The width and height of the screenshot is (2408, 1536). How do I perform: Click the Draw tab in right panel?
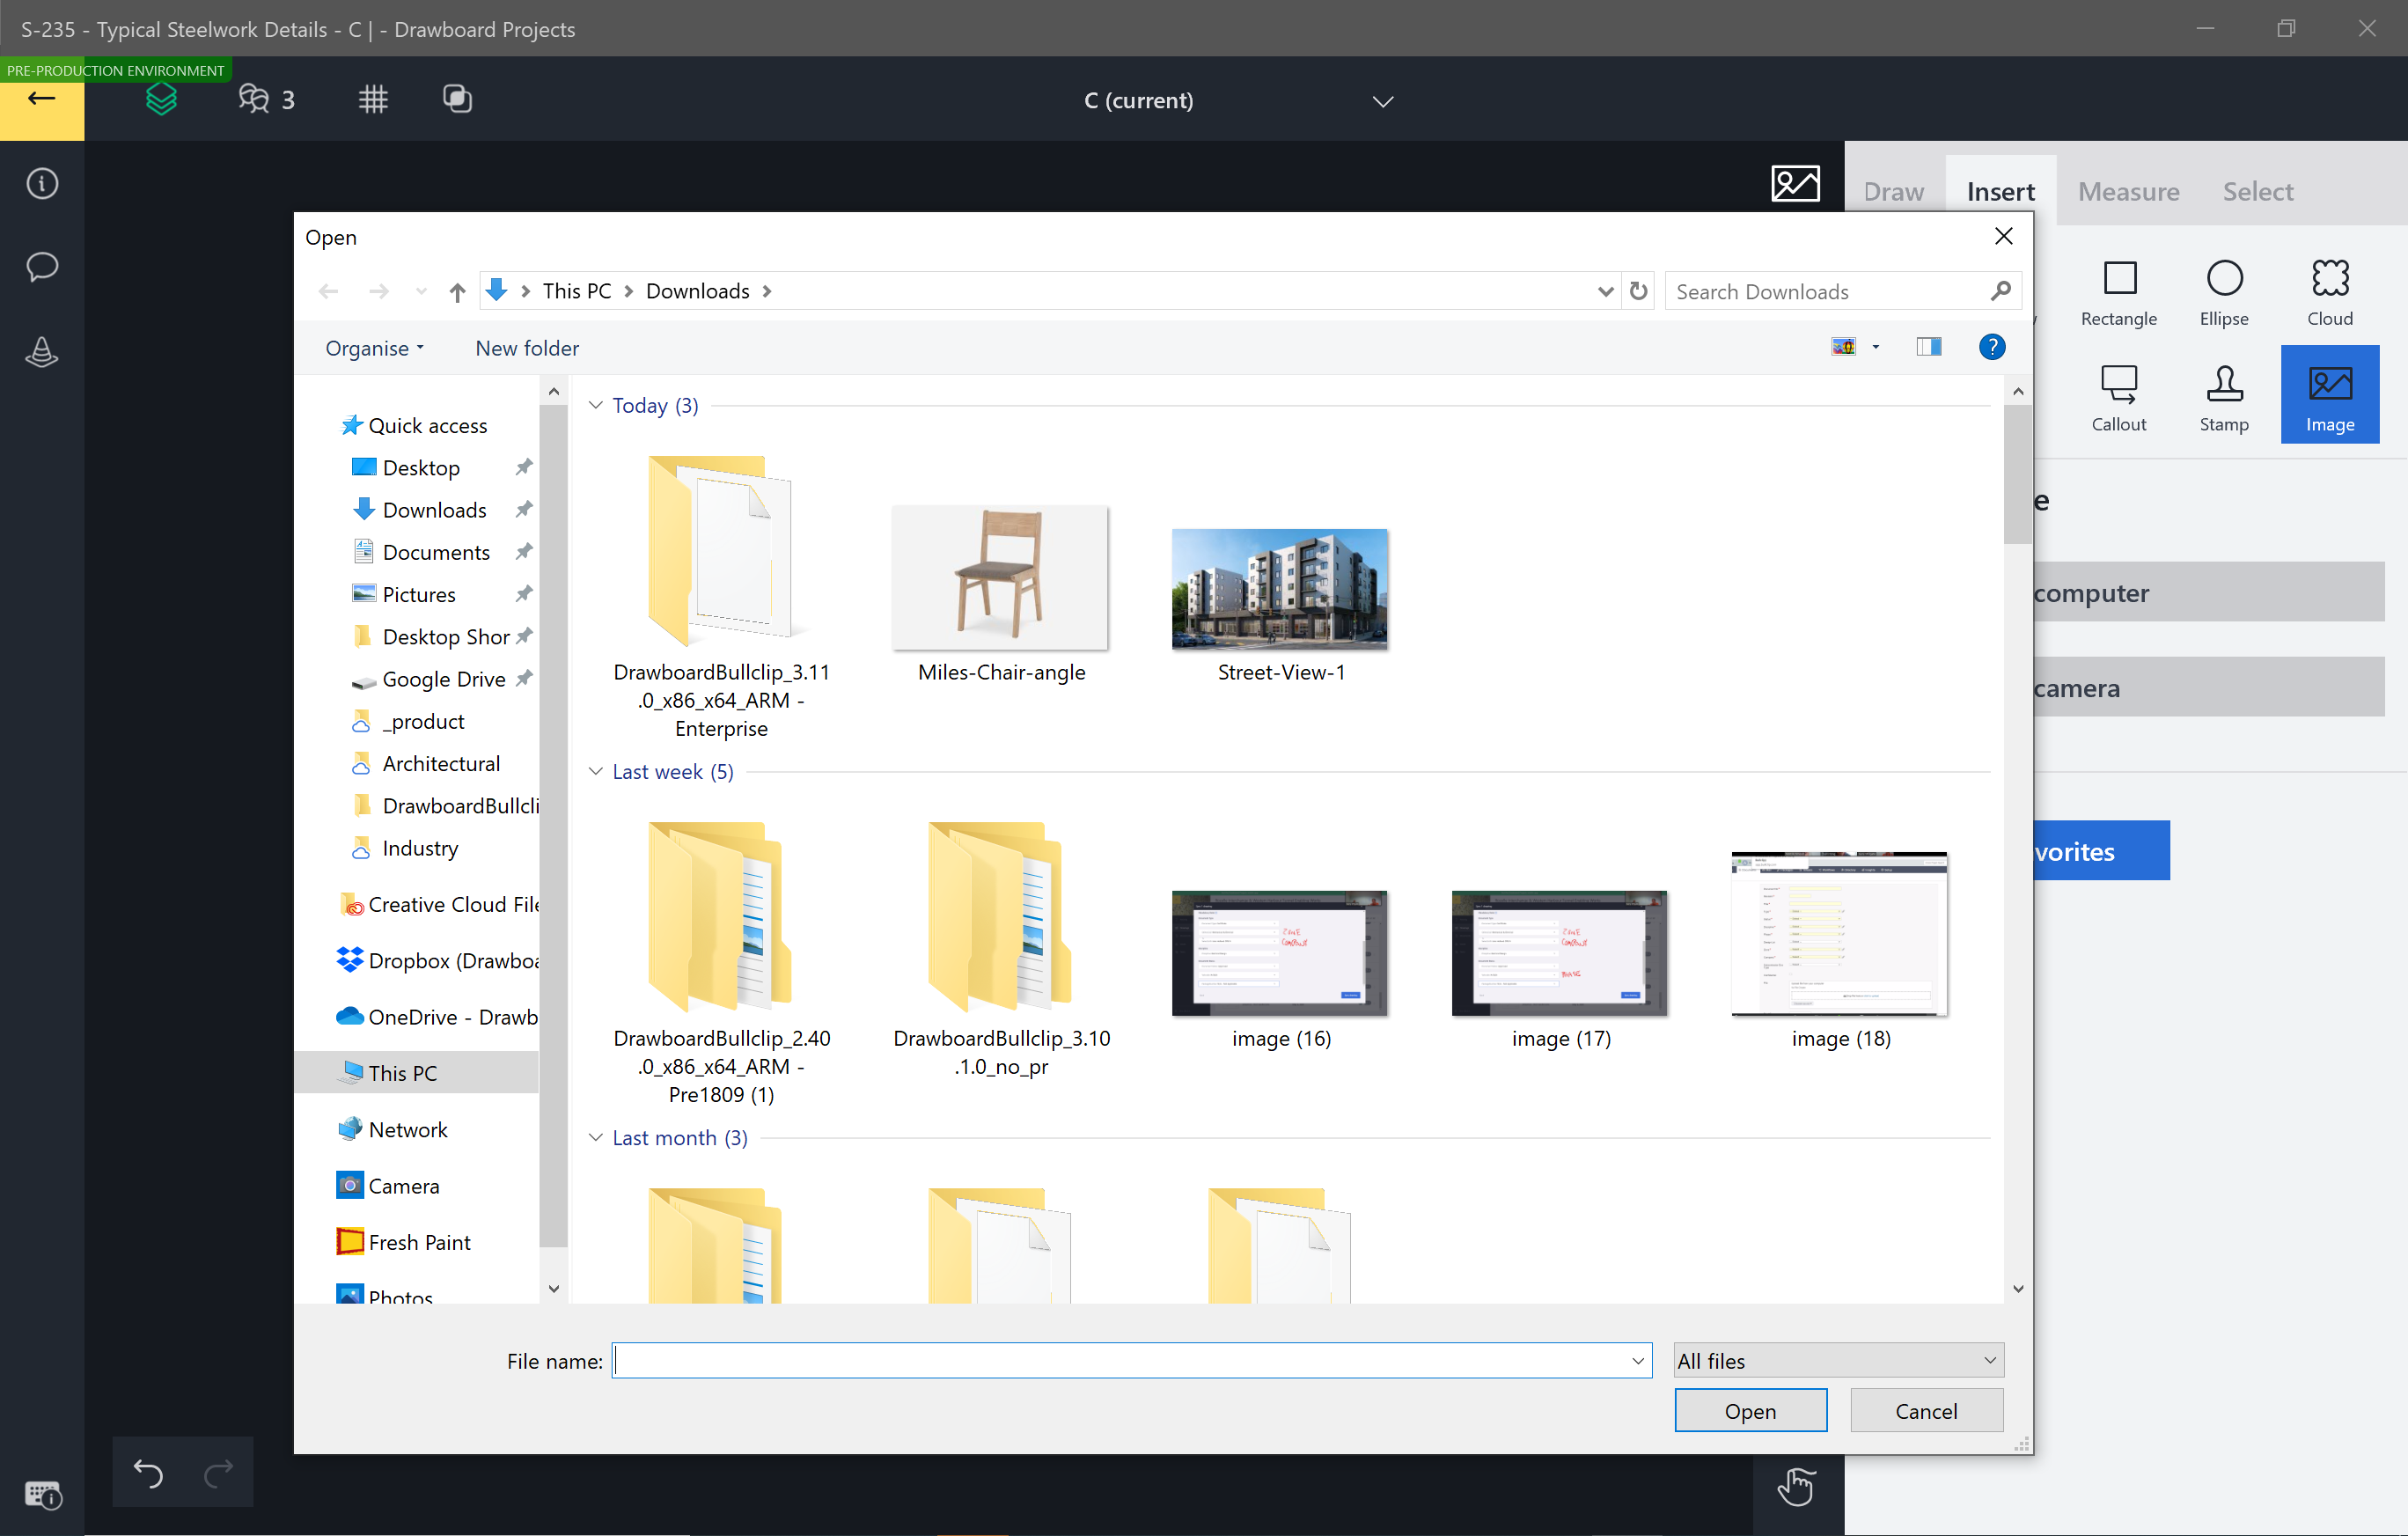[x=1896, y=187]
